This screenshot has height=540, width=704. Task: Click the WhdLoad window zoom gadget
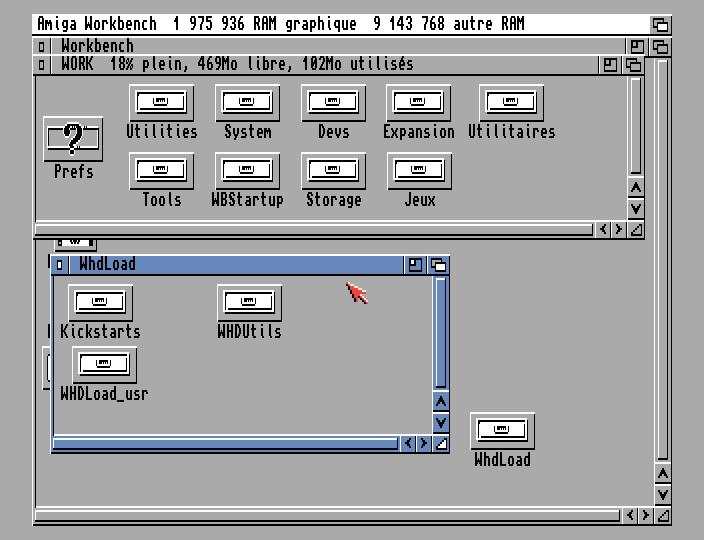[x=415, y=265]
